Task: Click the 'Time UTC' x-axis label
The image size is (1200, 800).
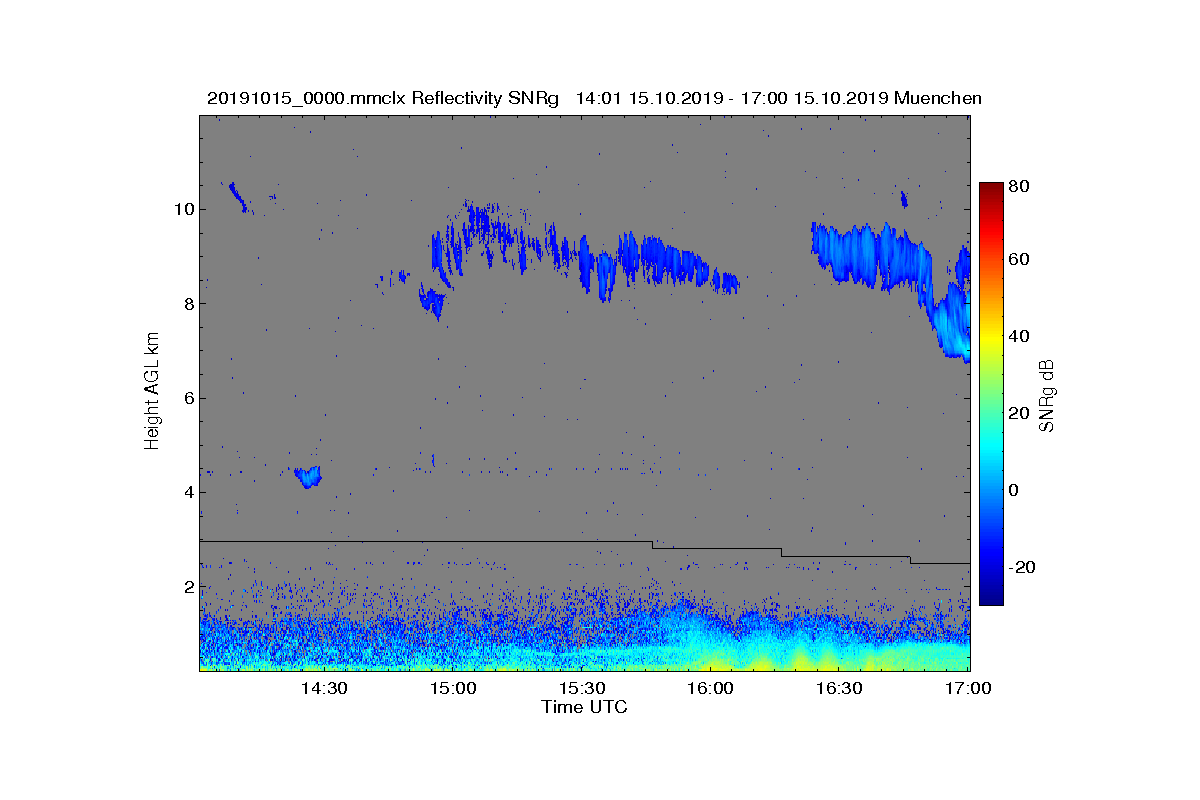Action: (585, 707)
